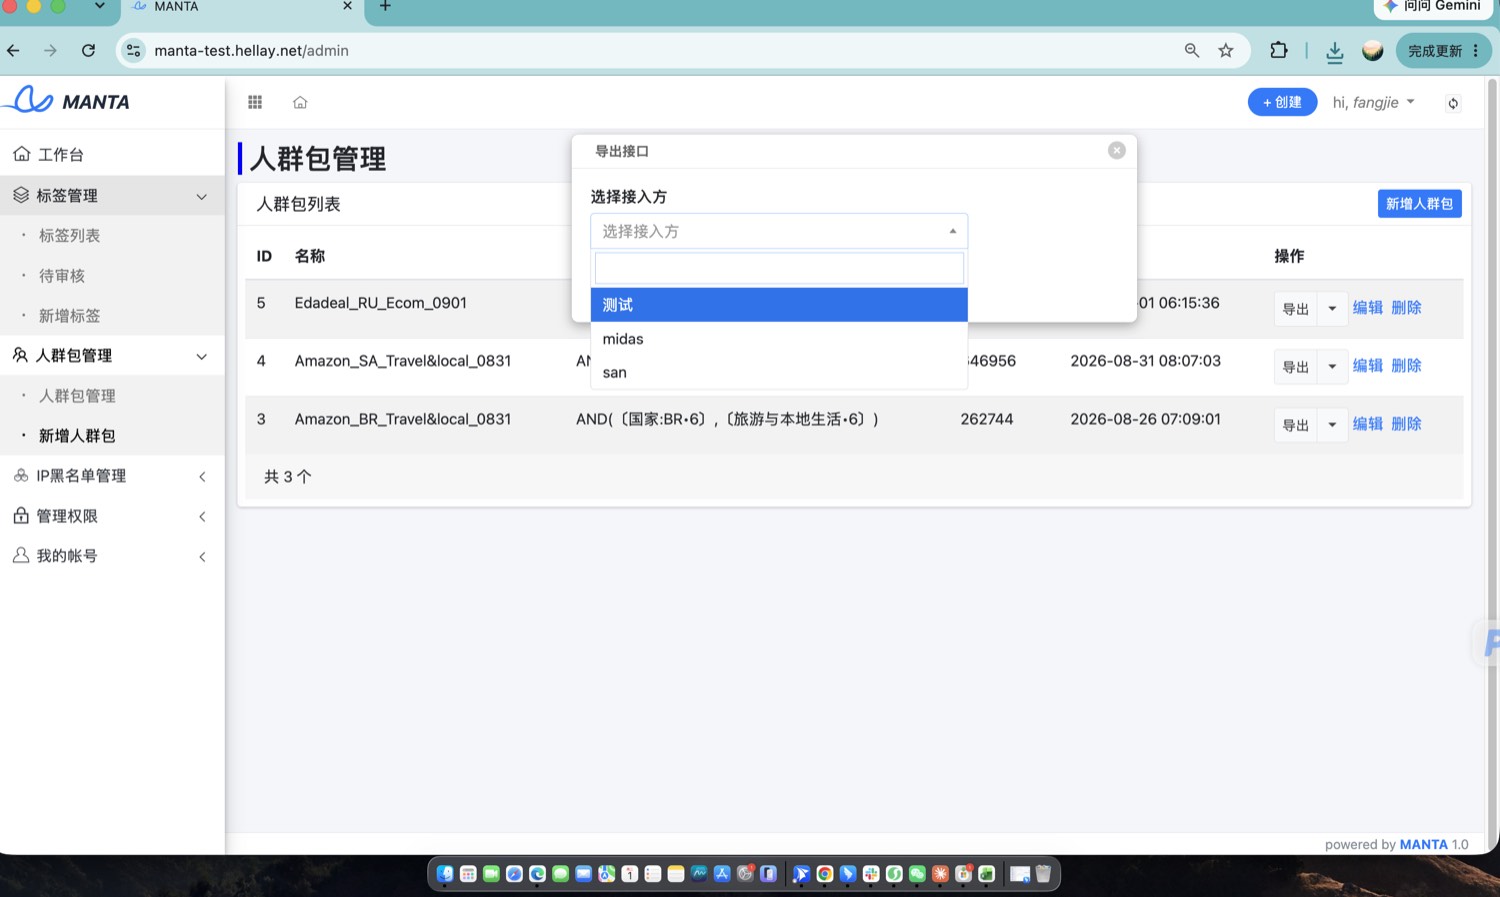Image resolution: width=1500 pixels, height=897 pixels.
Task: Open 人群包管理 sub-item in the sidebar
Action: tap(77, 396)
